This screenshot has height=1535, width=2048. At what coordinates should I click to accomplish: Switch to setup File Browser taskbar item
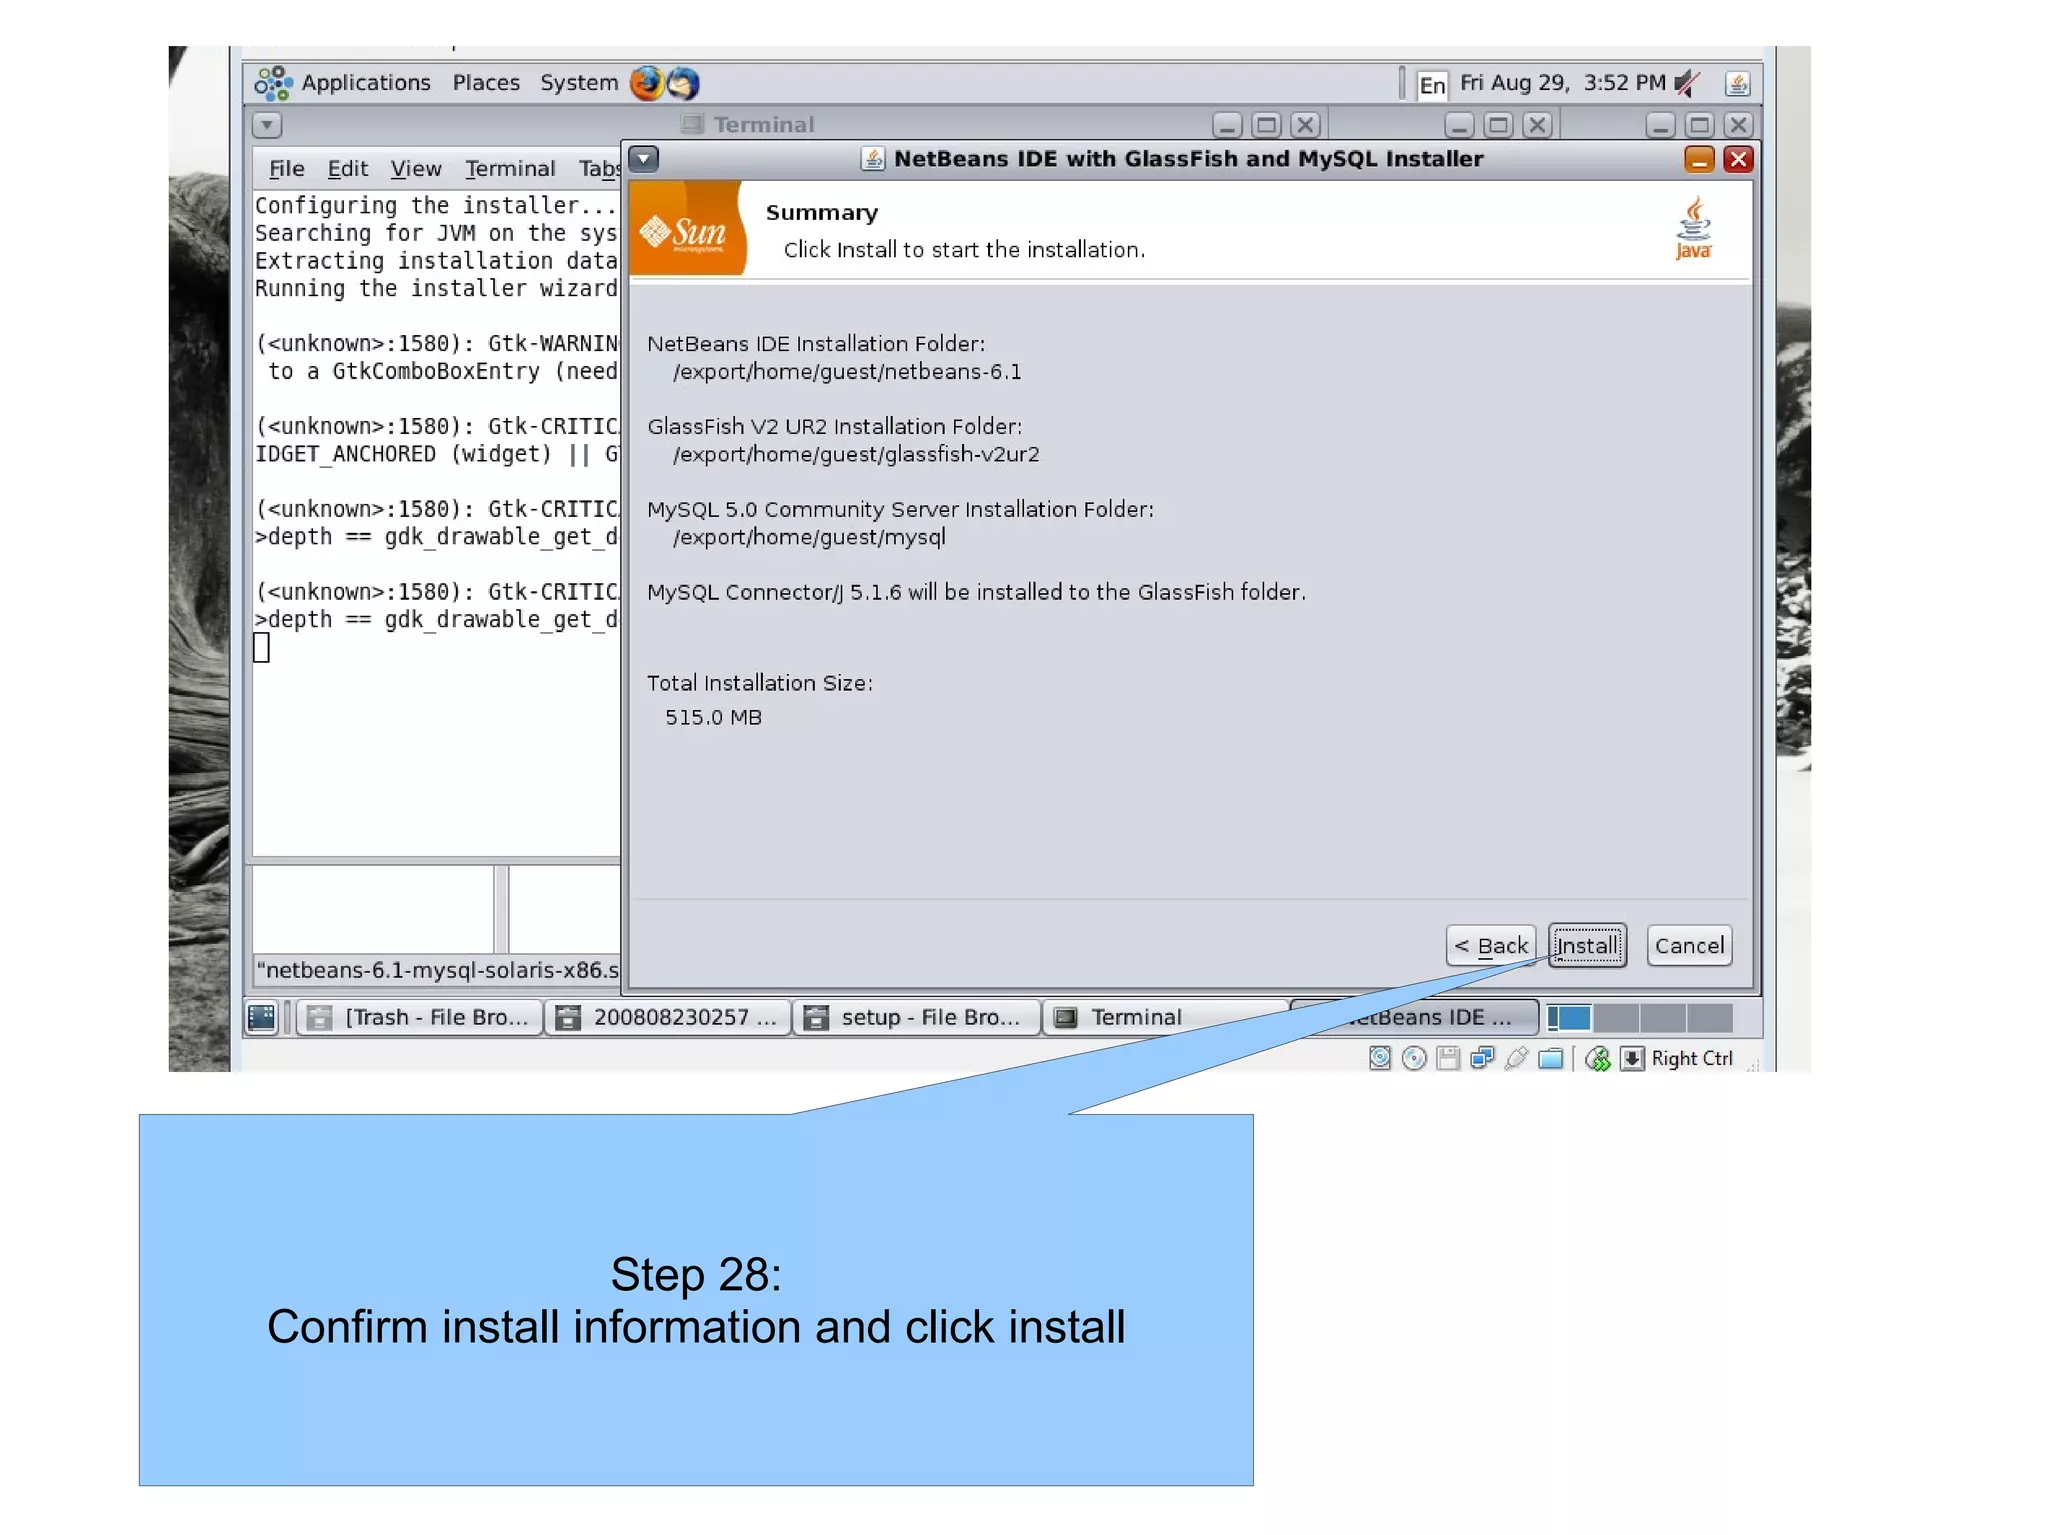915,1017
